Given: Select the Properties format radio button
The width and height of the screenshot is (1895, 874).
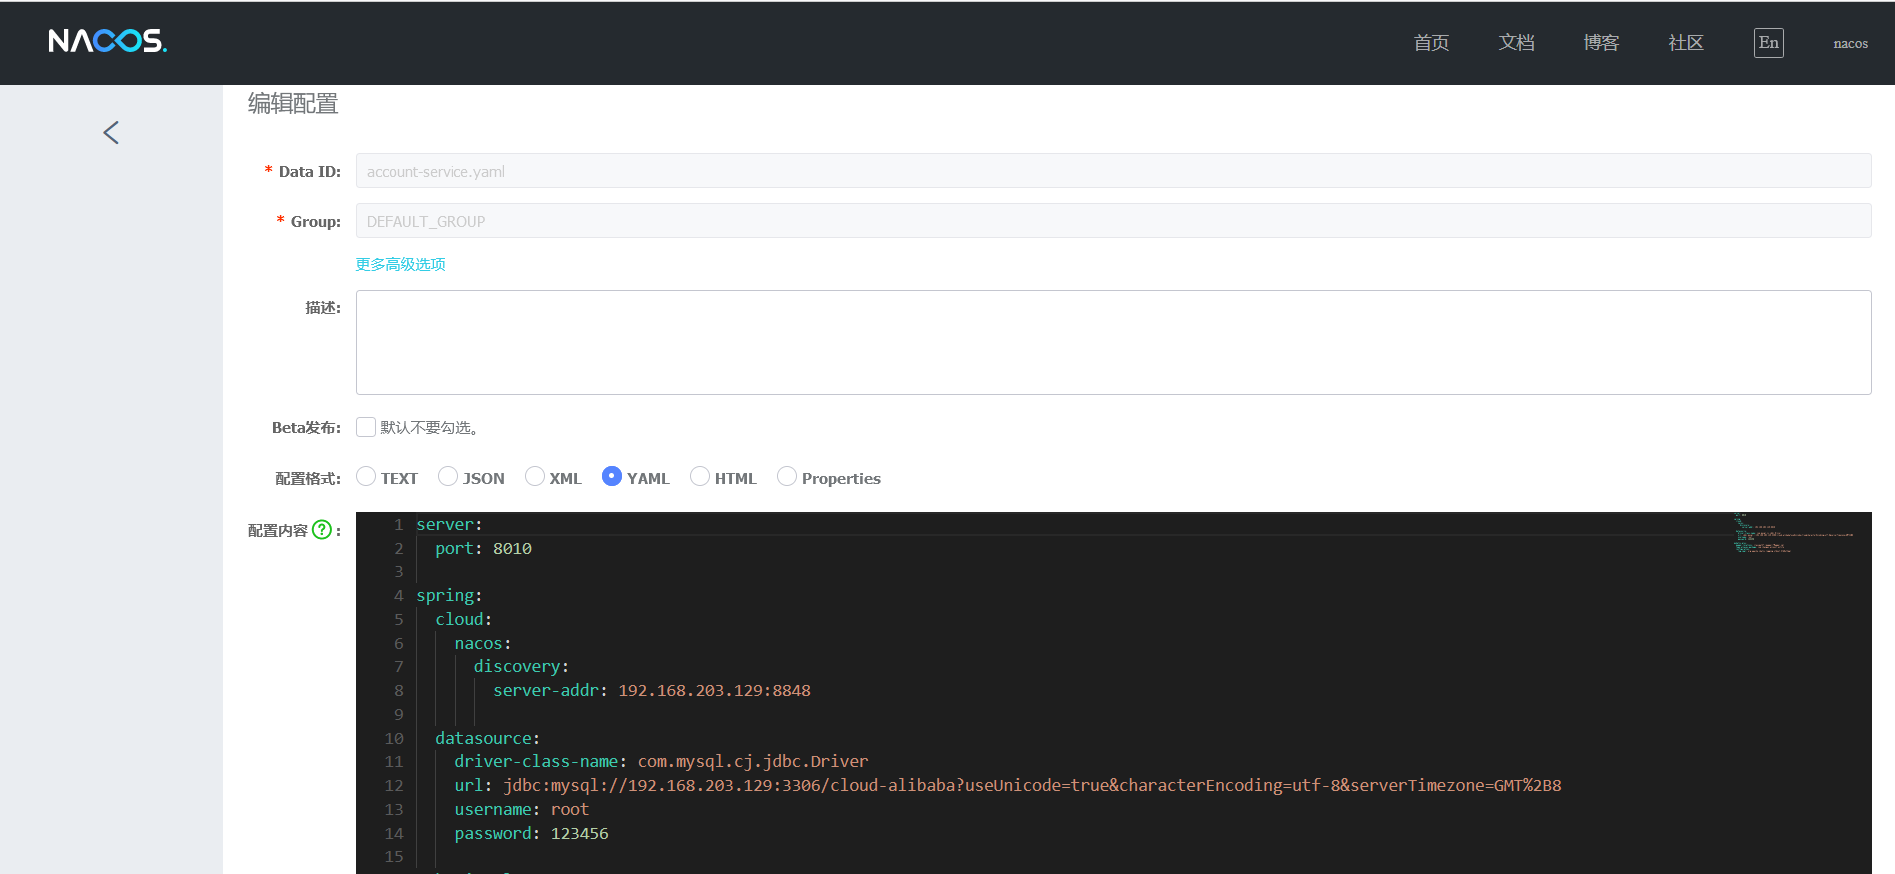Looking at the screenshot, I should [x=787, y=477].
